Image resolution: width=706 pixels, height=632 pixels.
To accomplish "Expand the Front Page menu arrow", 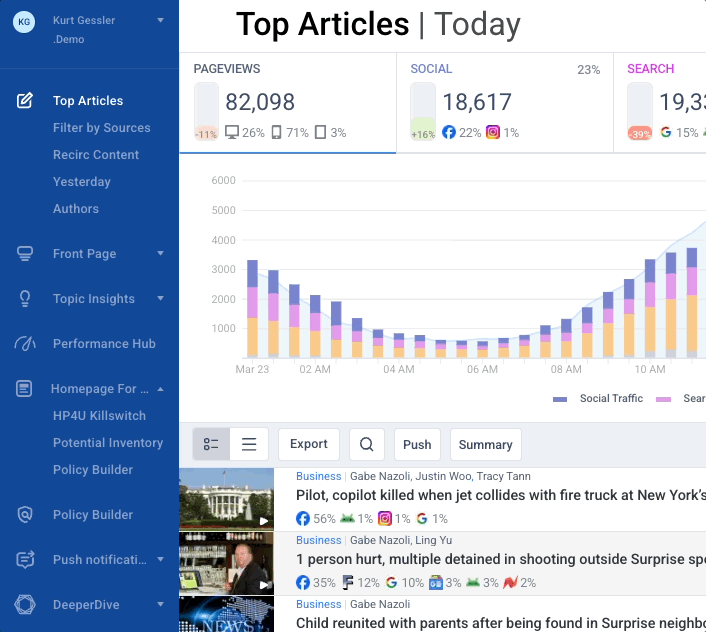I will [160, 254].
